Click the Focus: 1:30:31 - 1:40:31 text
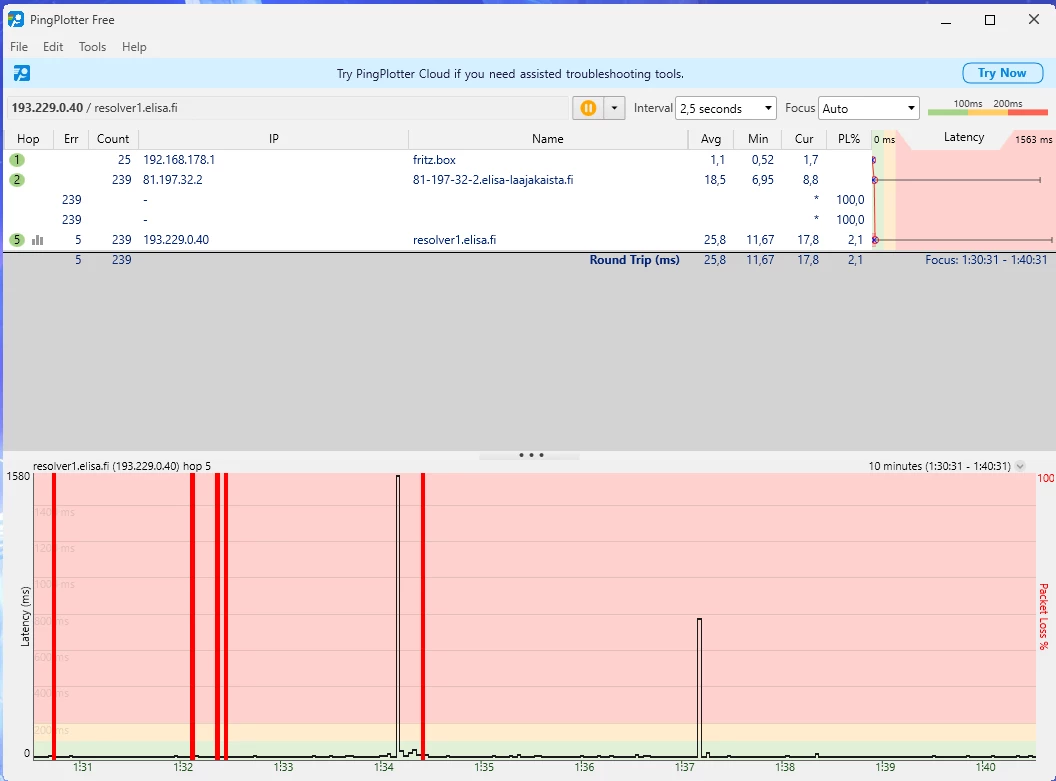The height and width of the screenshot is (781, 1056). (986, 260)
